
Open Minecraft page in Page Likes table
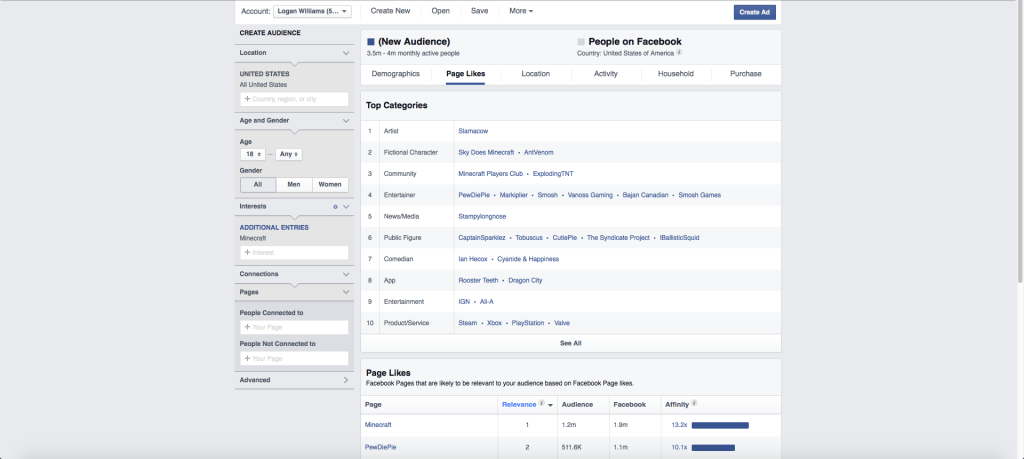click(378, 425)
